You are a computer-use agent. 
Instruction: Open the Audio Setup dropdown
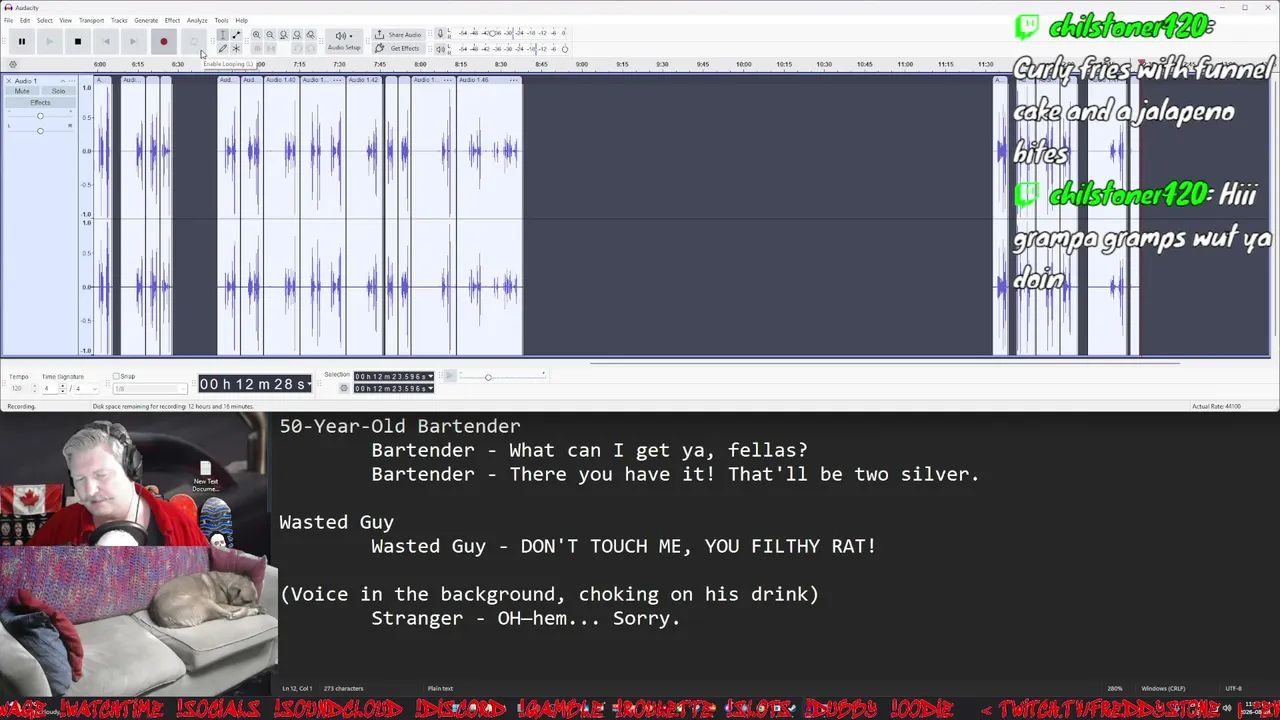tap(344, 41)
